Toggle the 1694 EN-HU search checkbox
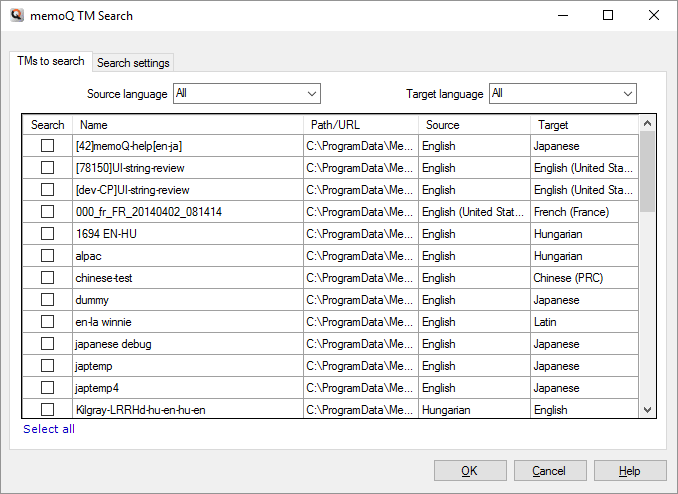 (47, 234)
